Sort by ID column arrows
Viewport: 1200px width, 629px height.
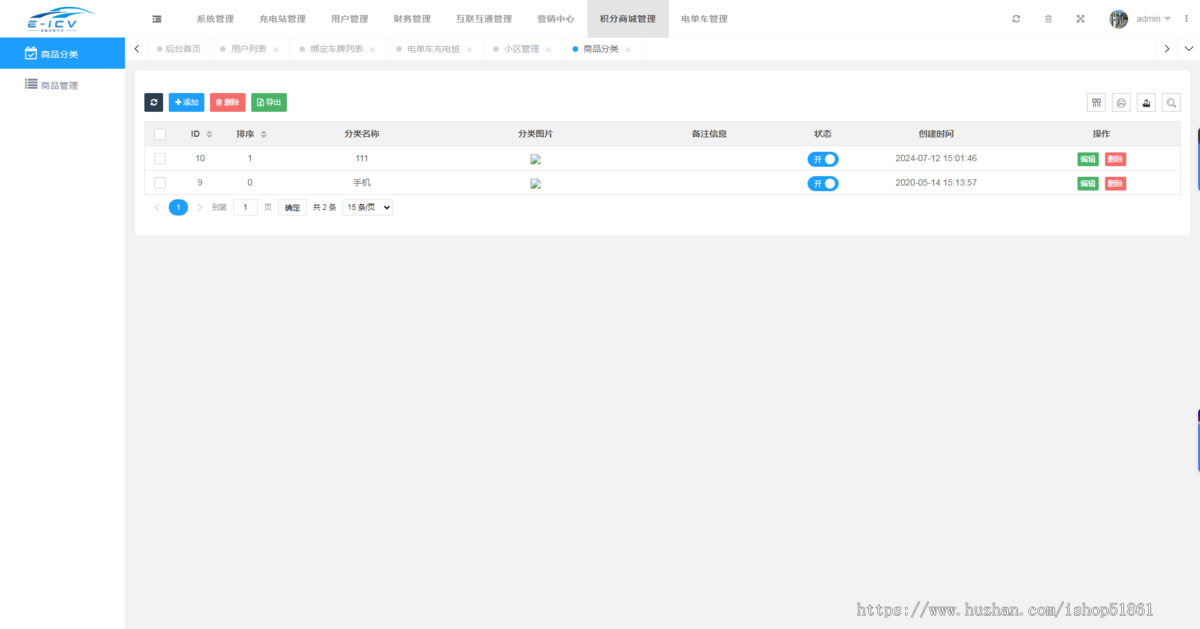click(x=209, y=134)
